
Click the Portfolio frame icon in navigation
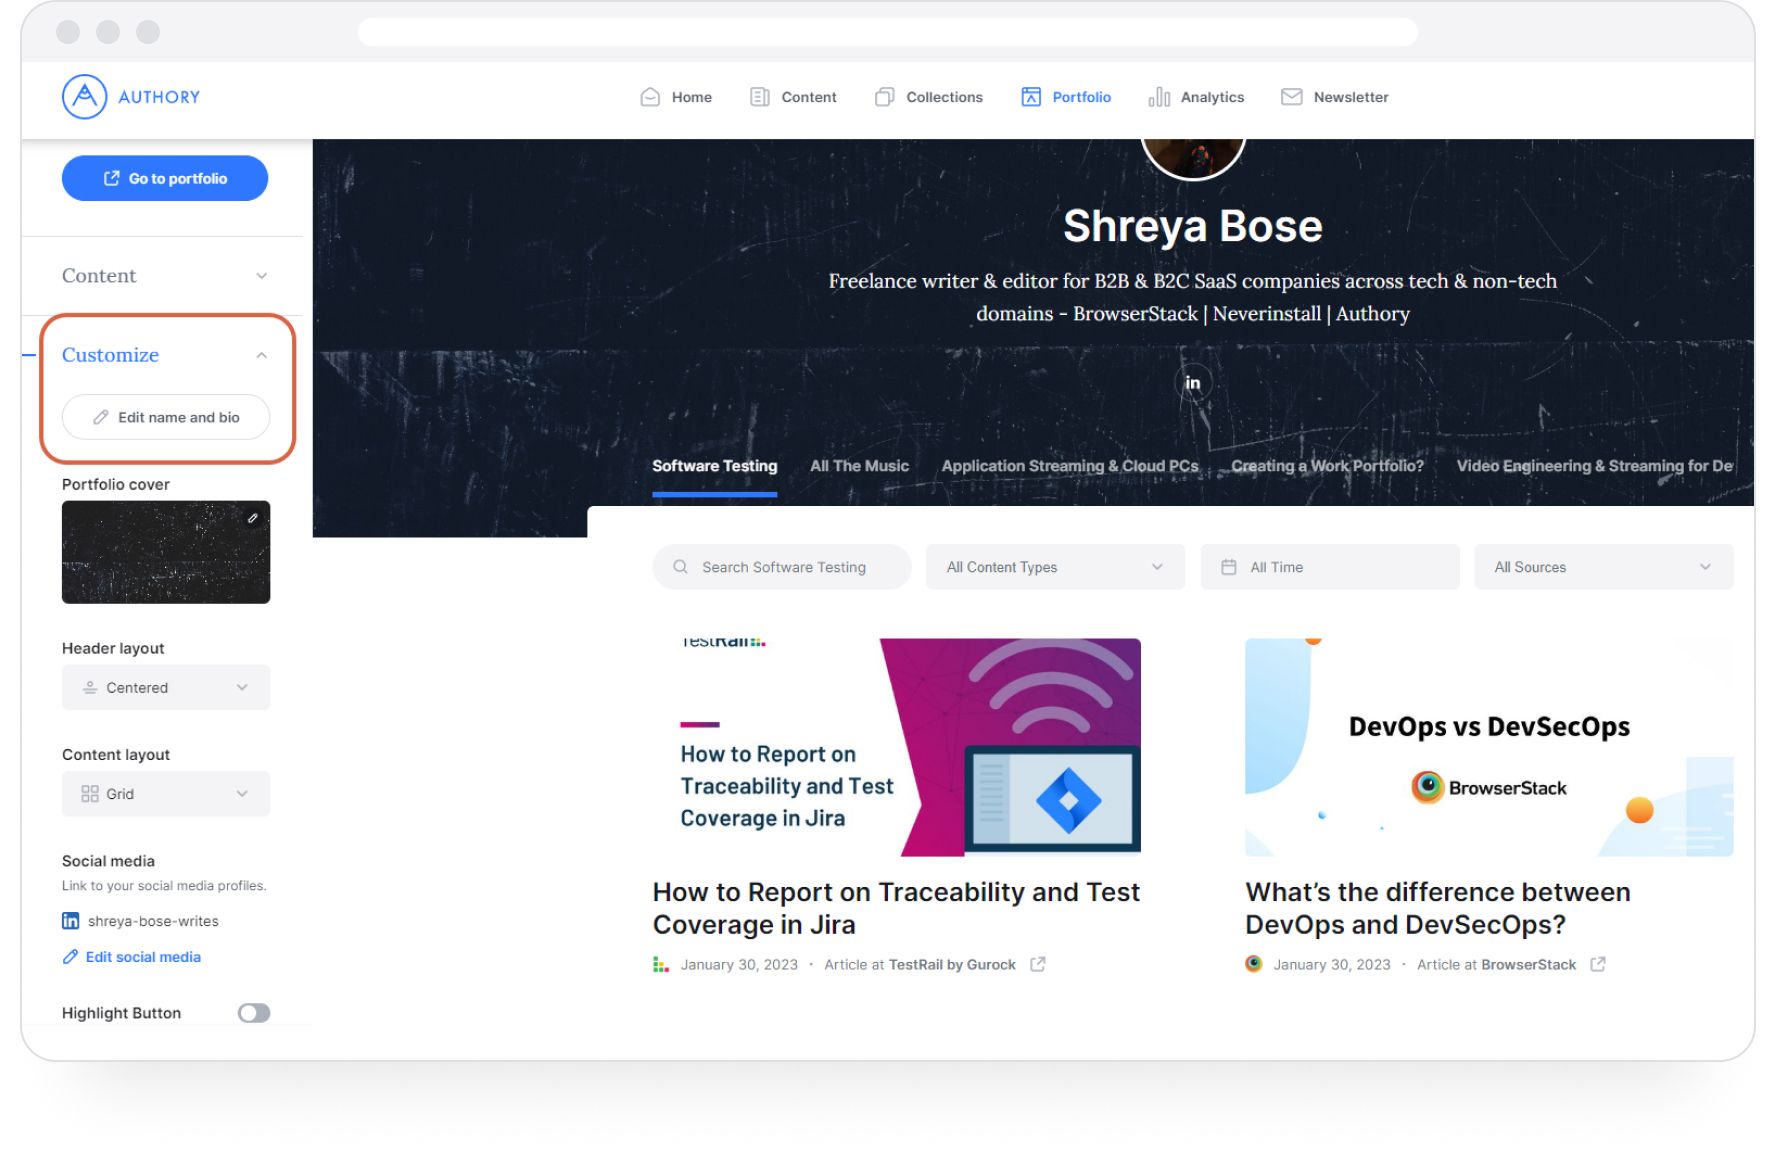(x=1031, y=97)
